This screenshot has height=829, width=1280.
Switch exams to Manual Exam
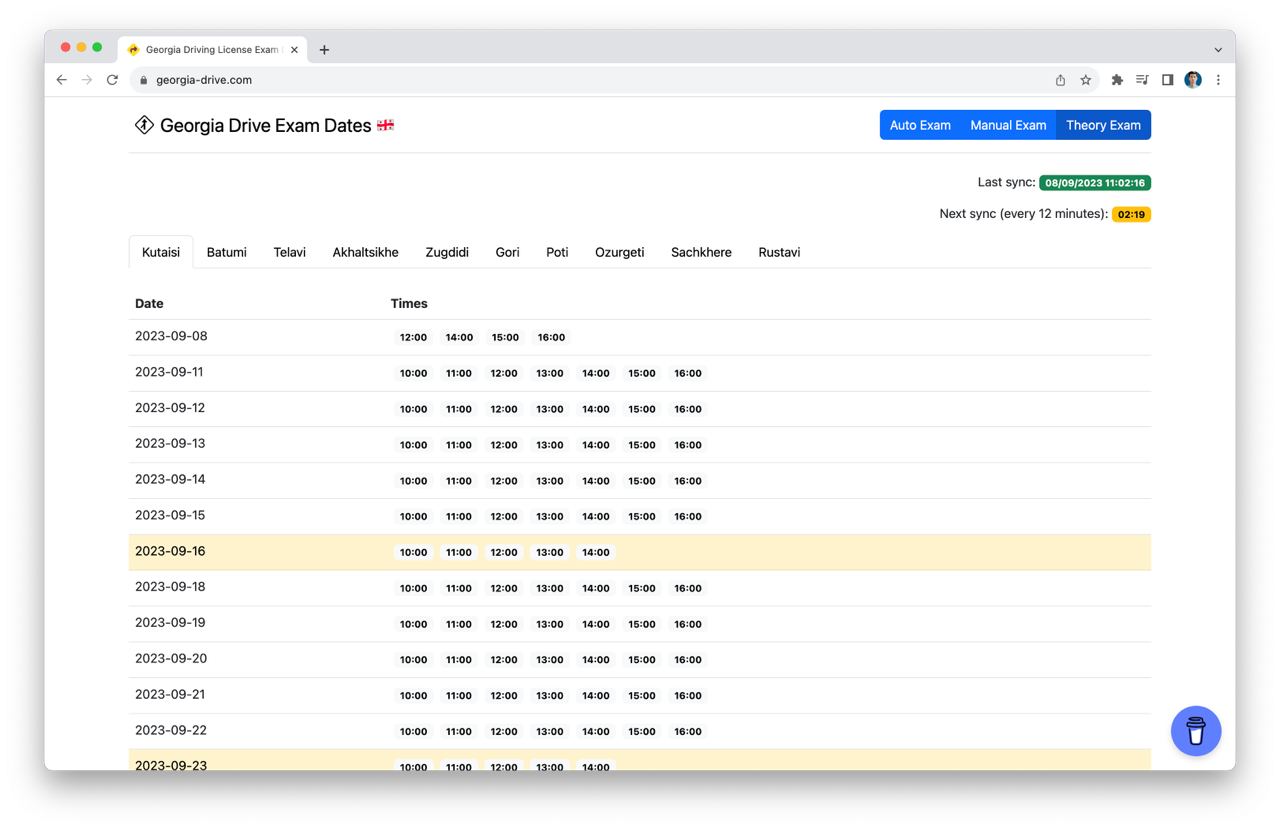point(1007,125)
